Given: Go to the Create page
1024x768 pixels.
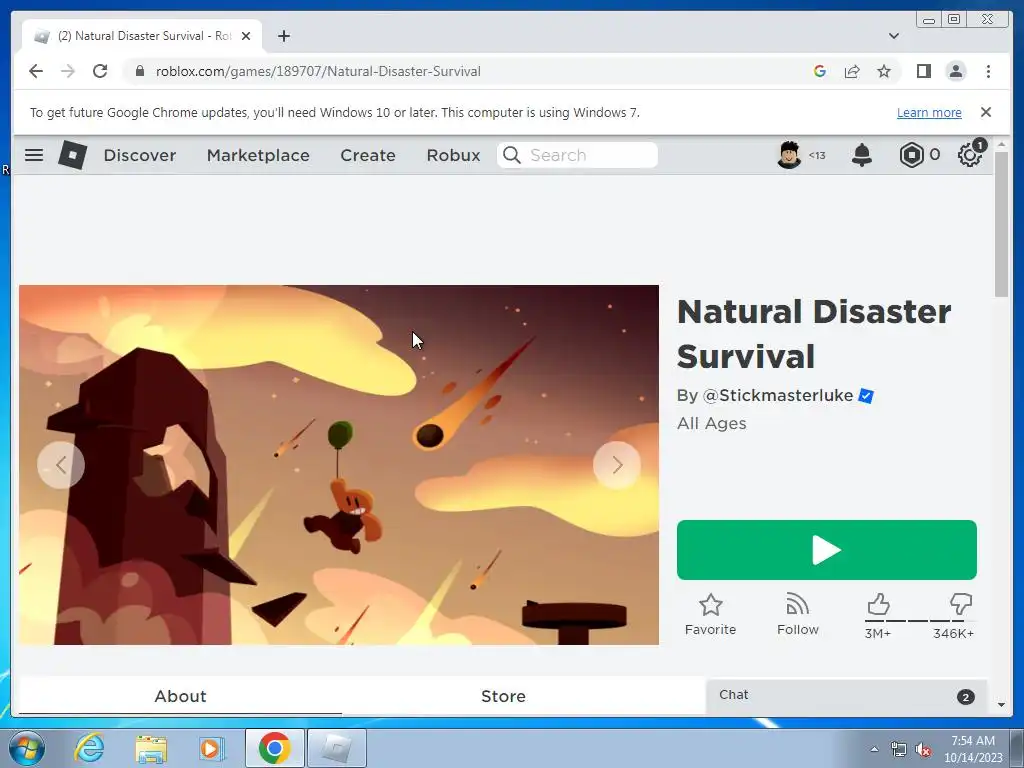Looking at the screenshot, I should point(368,155).
